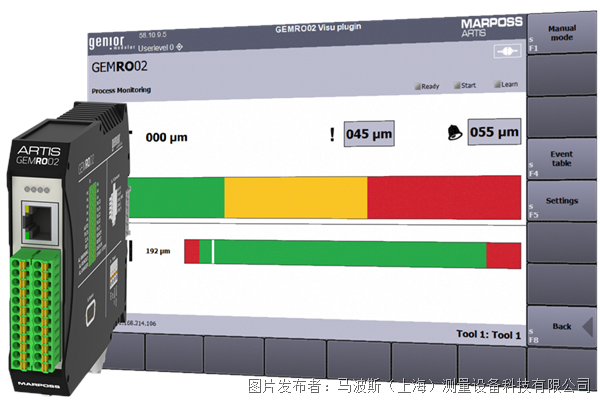Click the white marker in the lower bar

(x=212, y=252)
